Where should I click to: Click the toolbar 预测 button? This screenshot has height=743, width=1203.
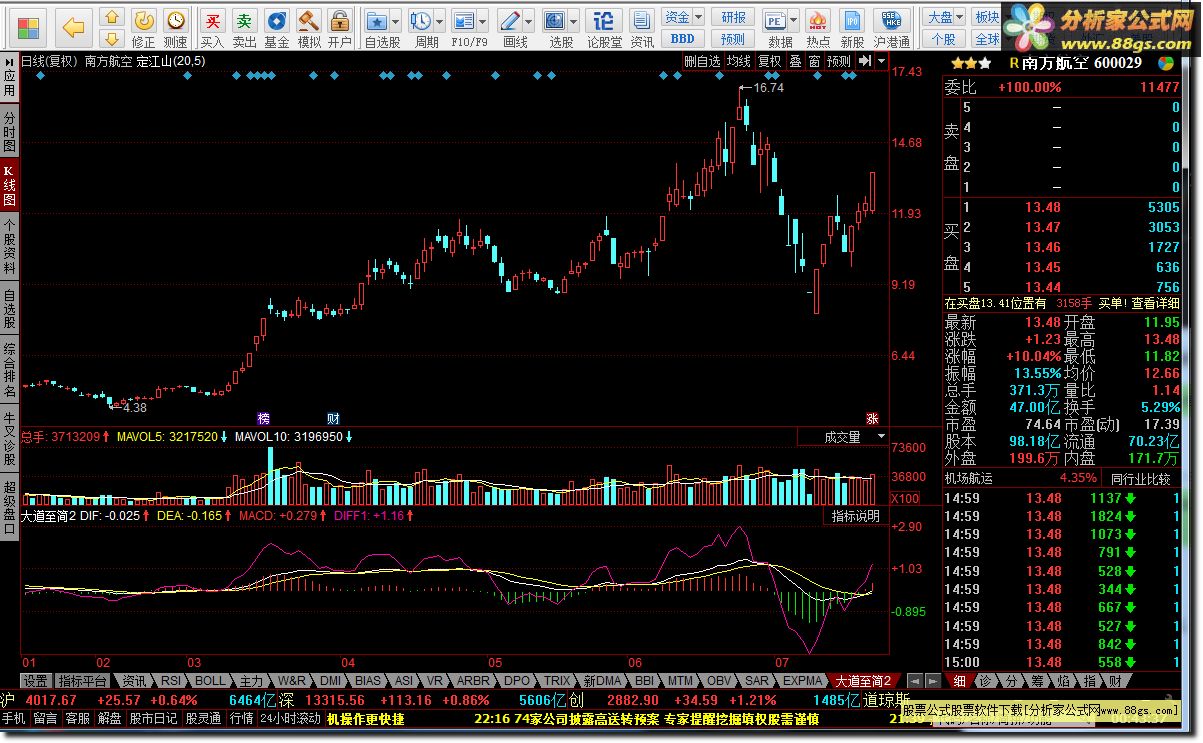pyautogui.click(x=734, y=39)
